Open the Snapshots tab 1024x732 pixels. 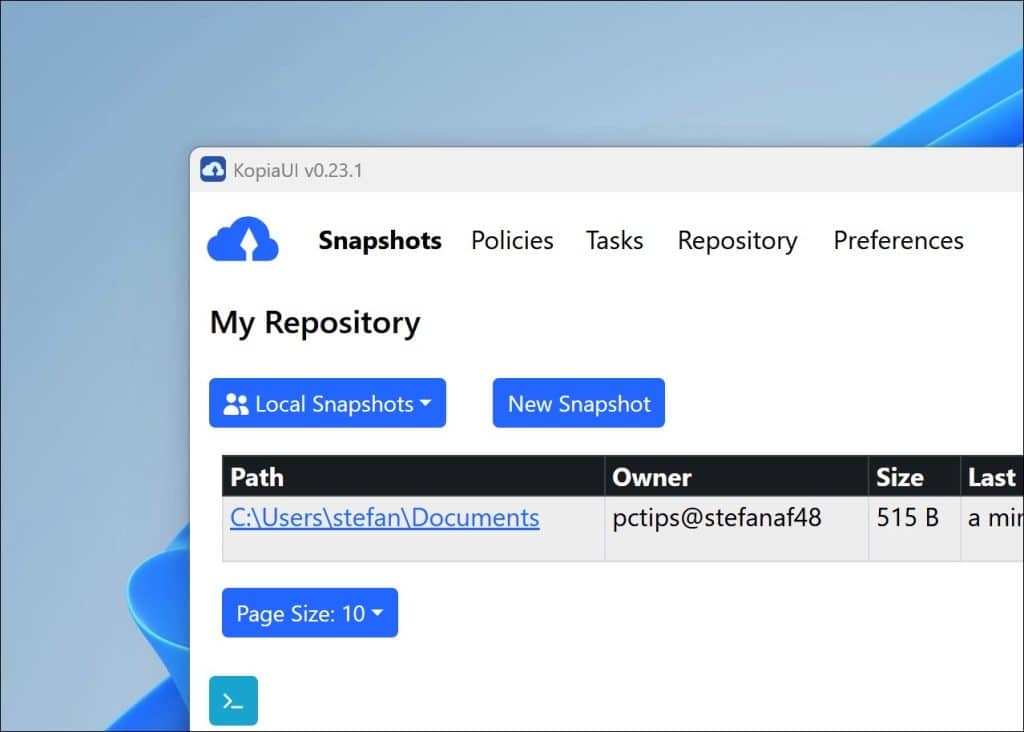pyautogui.click(x=380, y=241)
